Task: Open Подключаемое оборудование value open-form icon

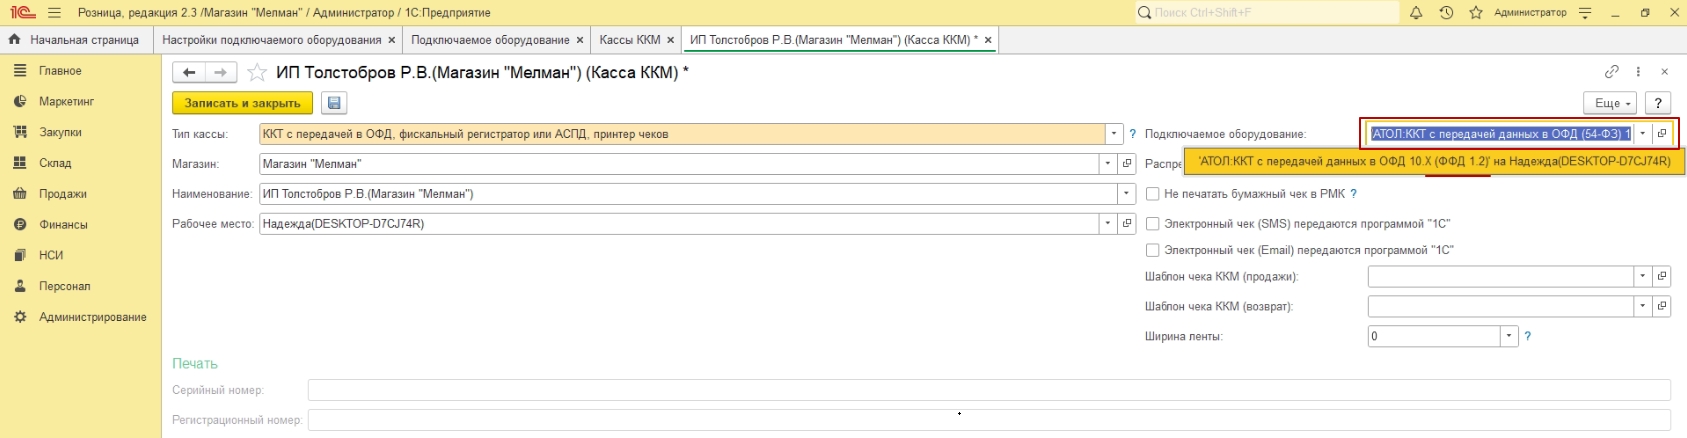Action: [1662, 134]
